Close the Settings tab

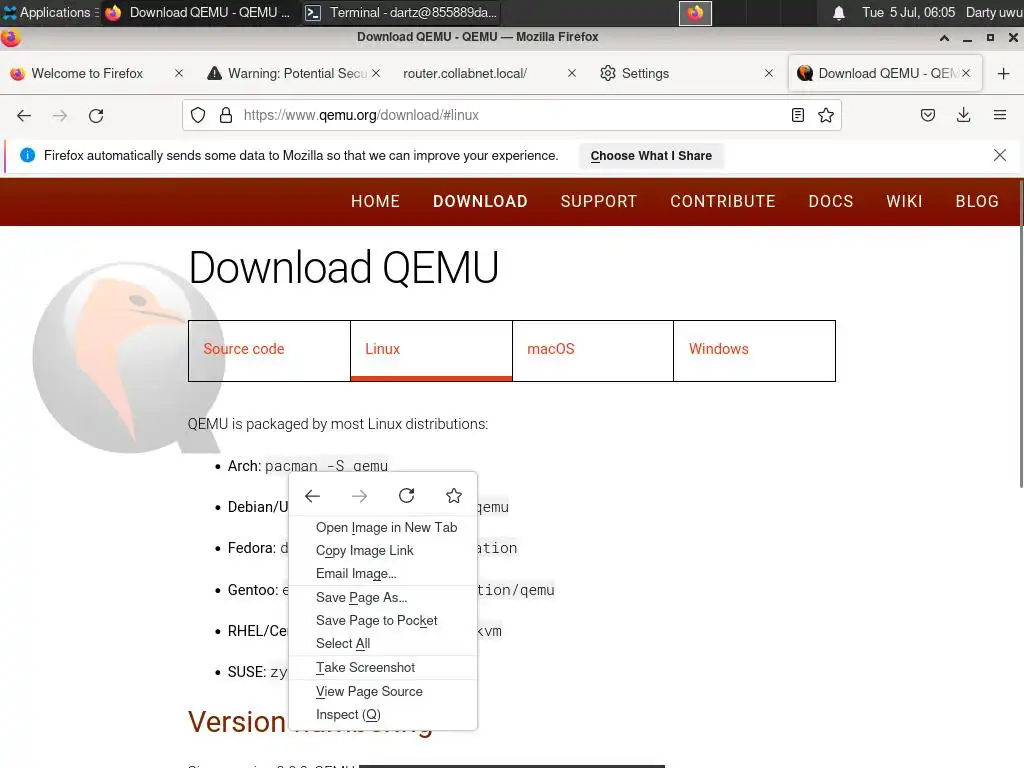769,73
